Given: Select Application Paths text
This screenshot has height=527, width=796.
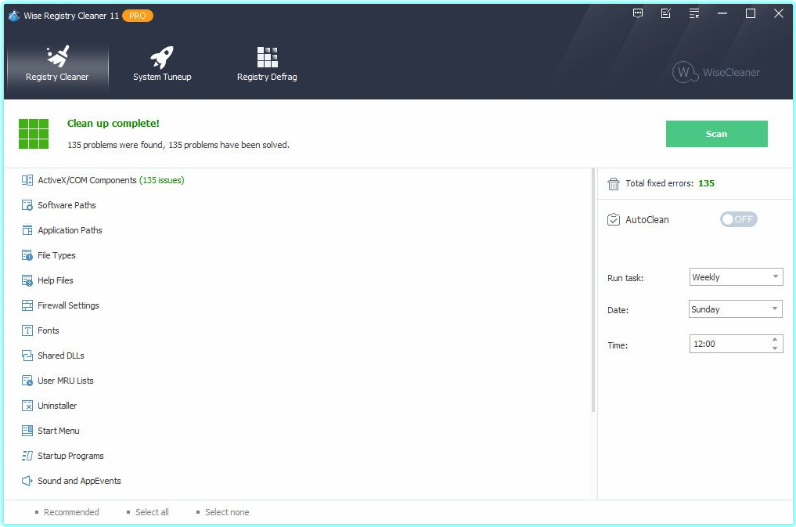Looking at the screenshot, I should 70,230.
